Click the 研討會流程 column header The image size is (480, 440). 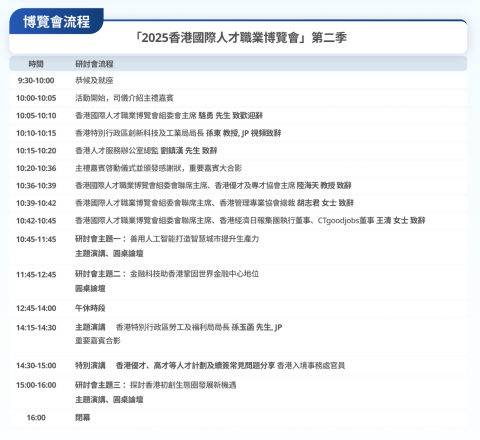(x=94, y=64)
